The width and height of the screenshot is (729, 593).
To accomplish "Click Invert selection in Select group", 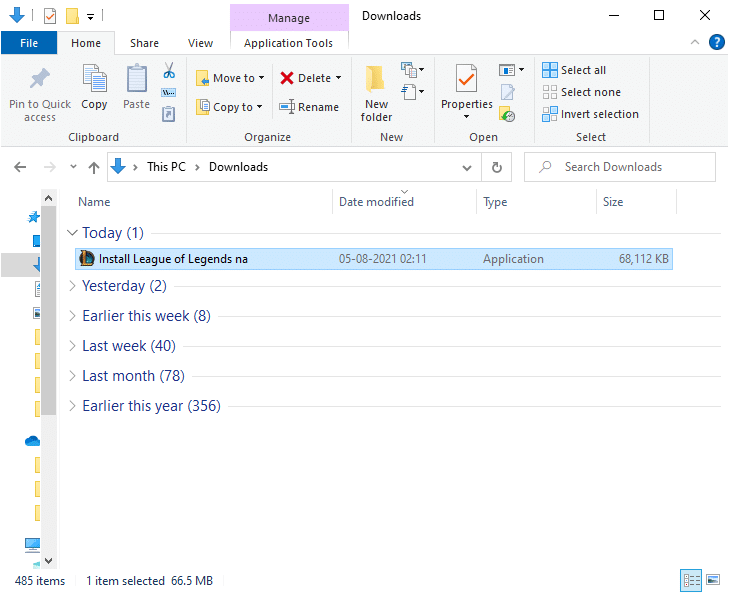I will [590, 114].
